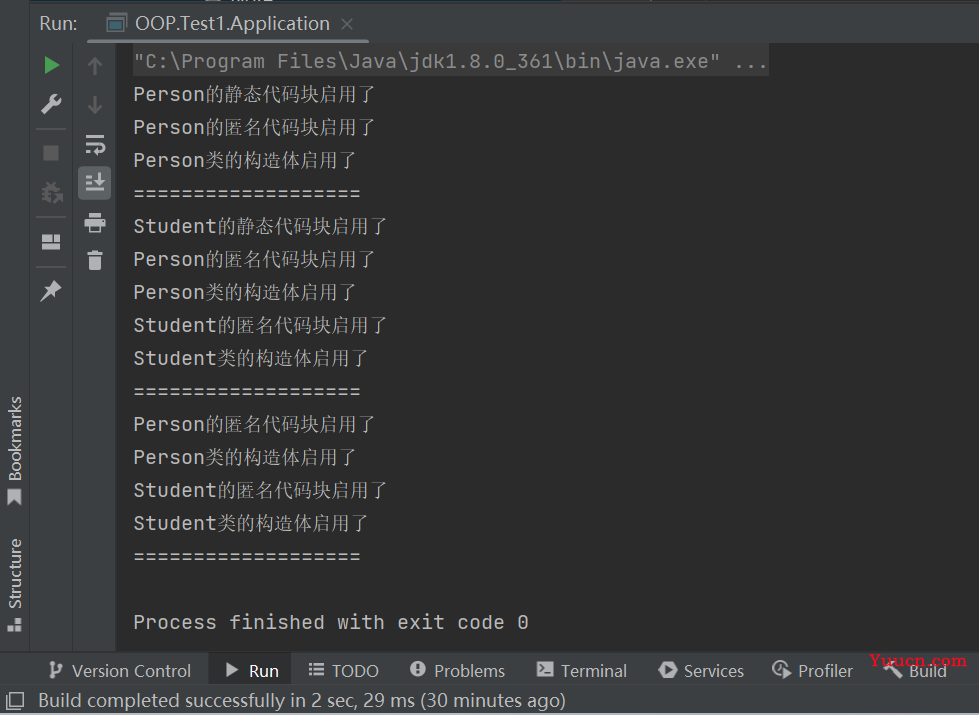Open the Structure side panel
Screen dimensions: 979x715
tap(14, 584)
